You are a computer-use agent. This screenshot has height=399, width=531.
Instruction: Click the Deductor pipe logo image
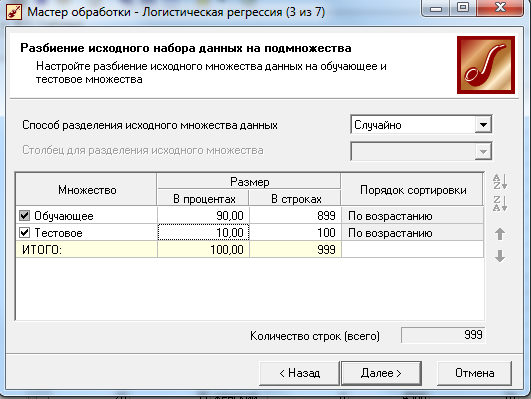pos(486,65)
